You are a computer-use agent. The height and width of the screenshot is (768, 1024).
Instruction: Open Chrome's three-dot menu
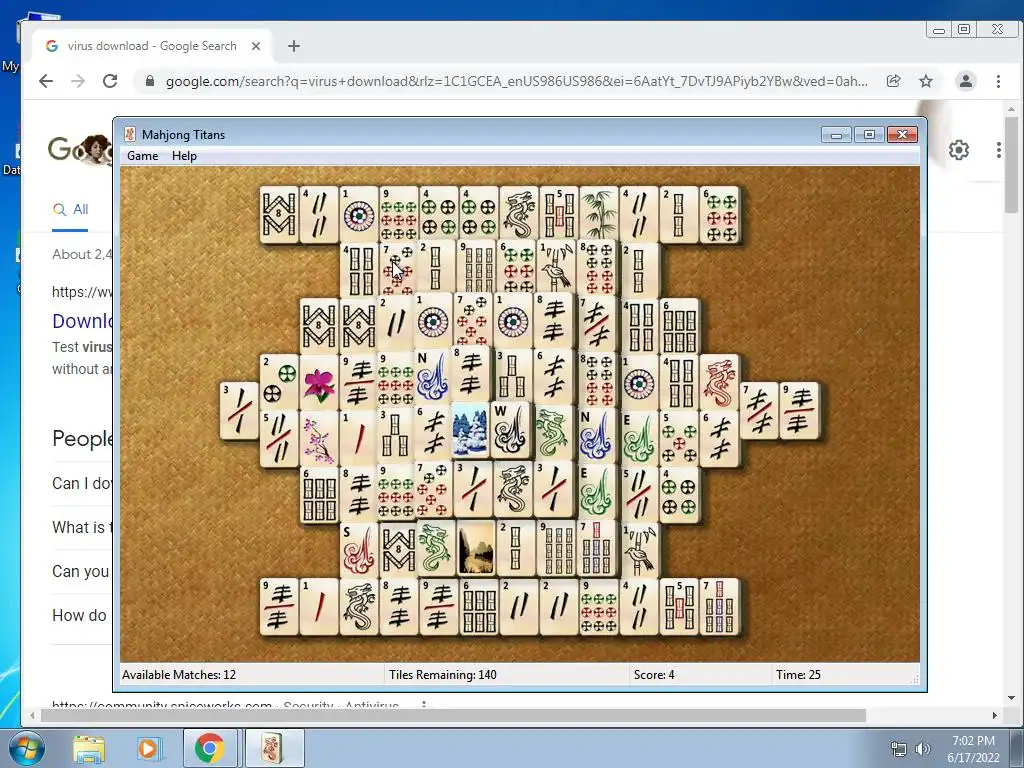pyautogui.click(x=998, y=81)
